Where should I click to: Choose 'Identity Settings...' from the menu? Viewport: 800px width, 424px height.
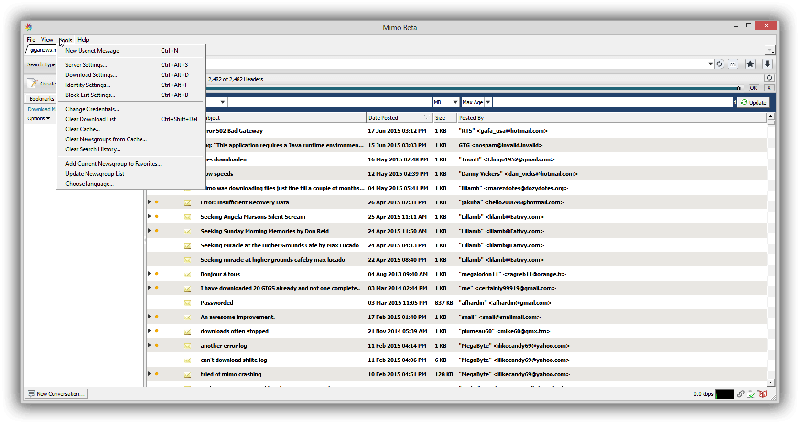click(131, 85)
